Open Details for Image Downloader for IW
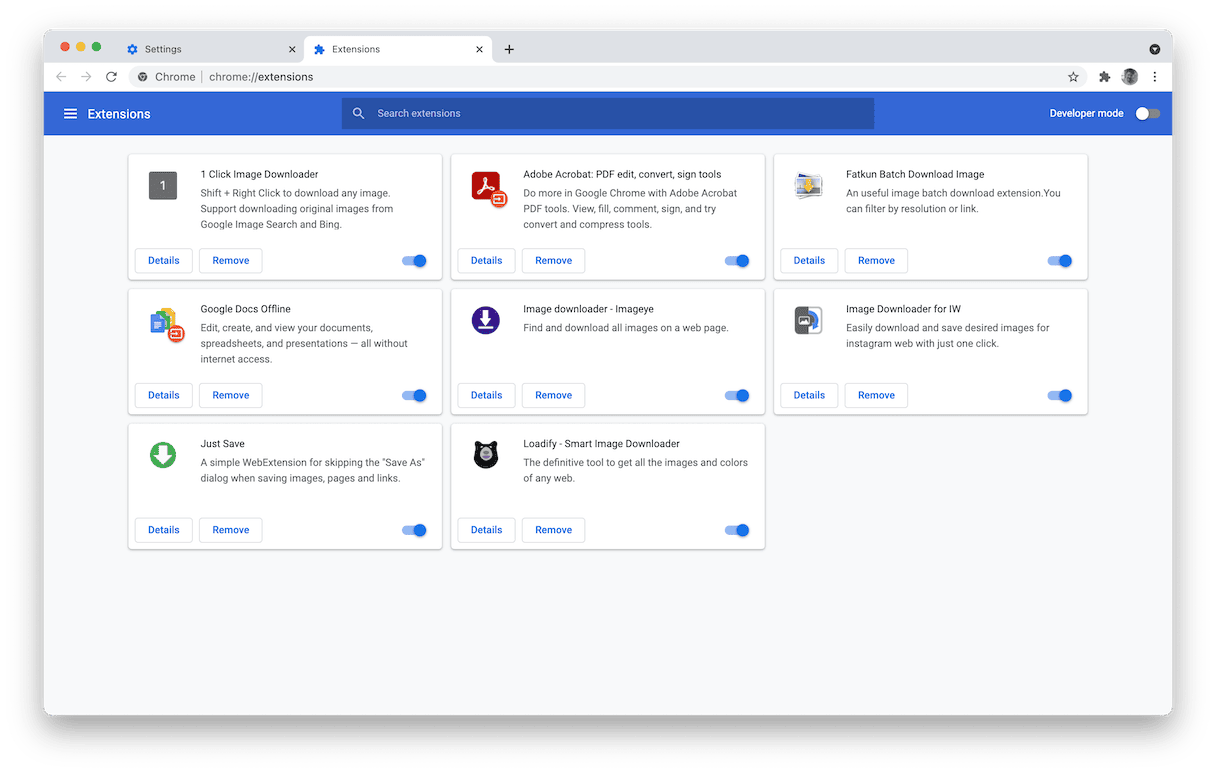Screen dimensions: 1216x773 click(x=809, y=396)
